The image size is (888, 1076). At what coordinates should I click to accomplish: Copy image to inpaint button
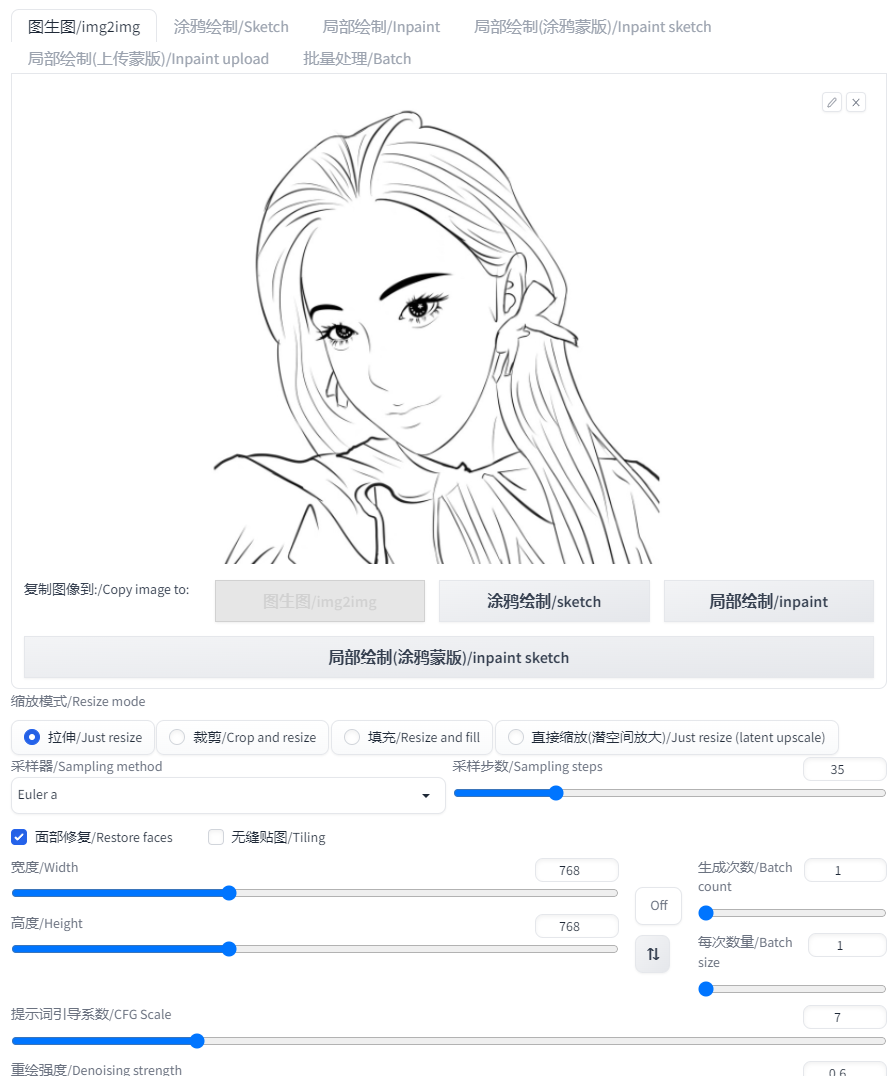click(769, 601)
